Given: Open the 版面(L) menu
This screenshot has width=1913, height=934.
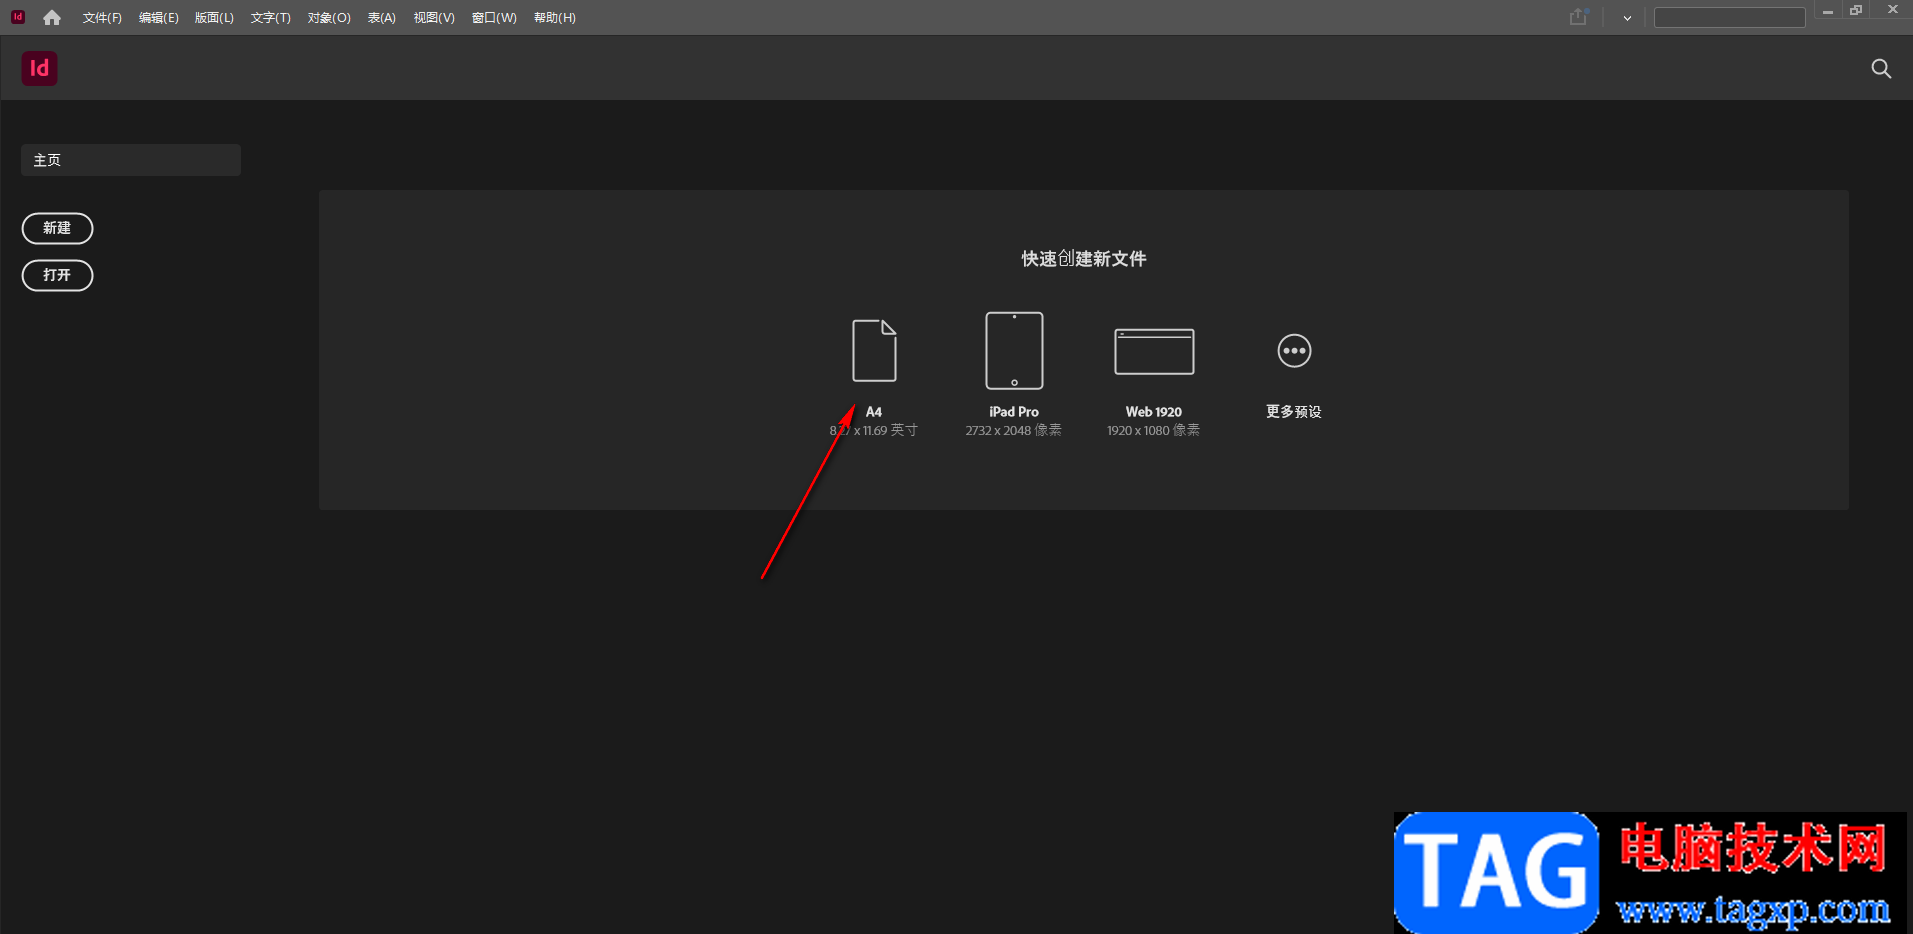Looking at the screenshot, I should 214,18.
